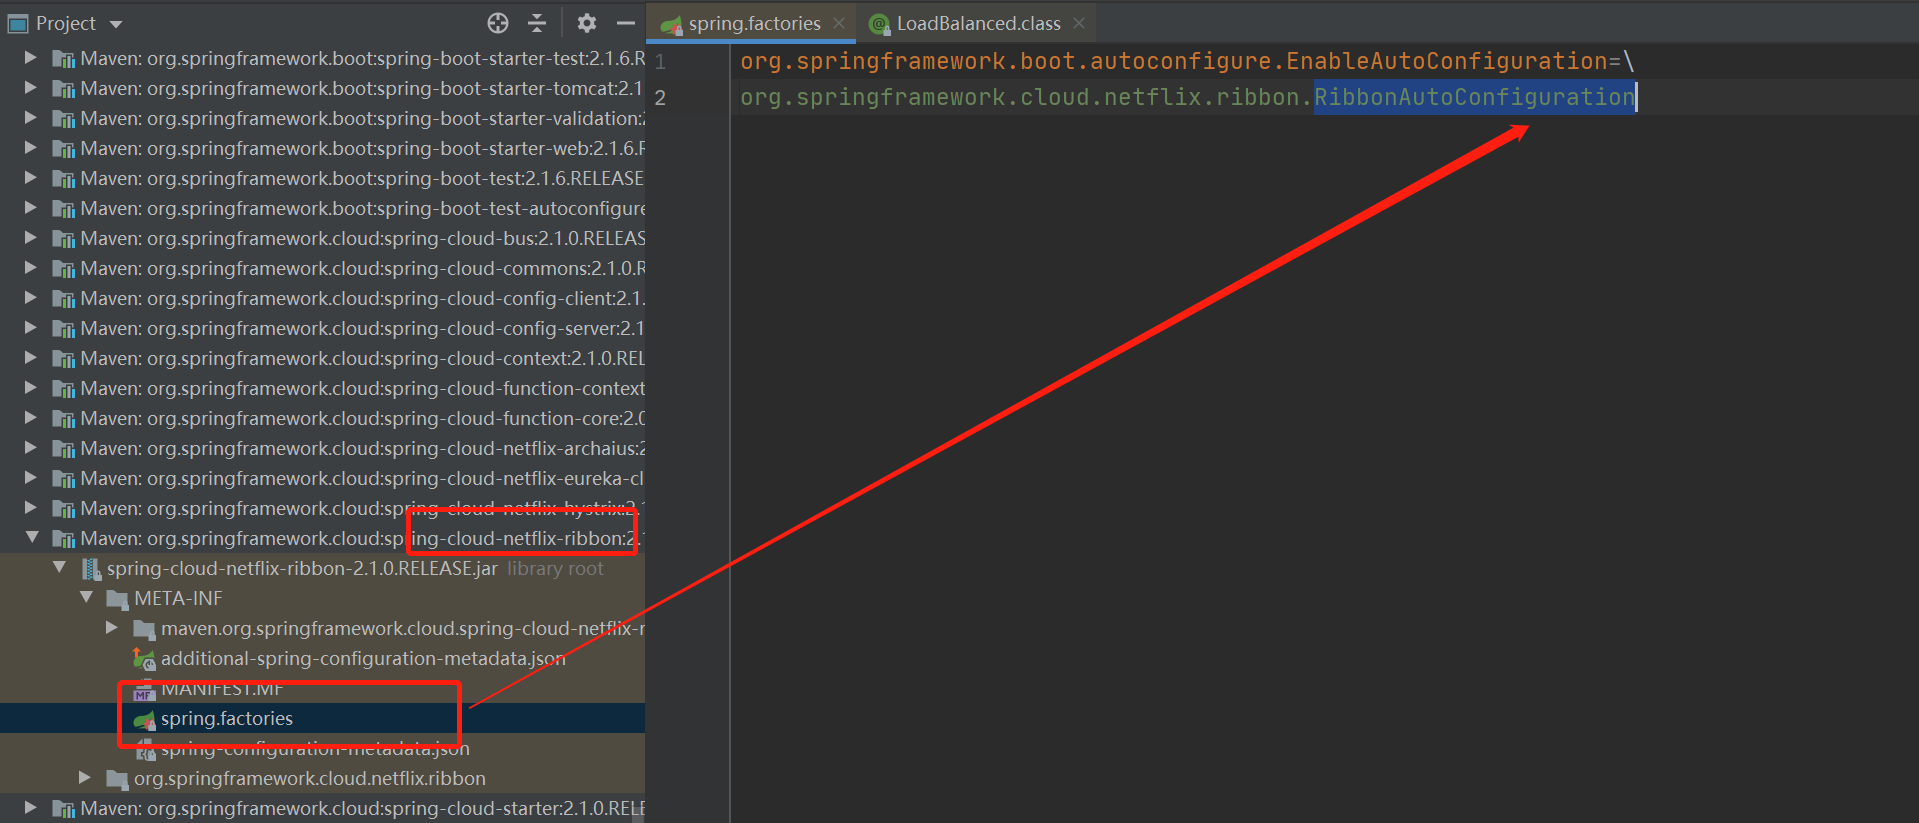Select the spring.factories file in tree
This screenshot has height=823, width=1919.
click(322, 718)
